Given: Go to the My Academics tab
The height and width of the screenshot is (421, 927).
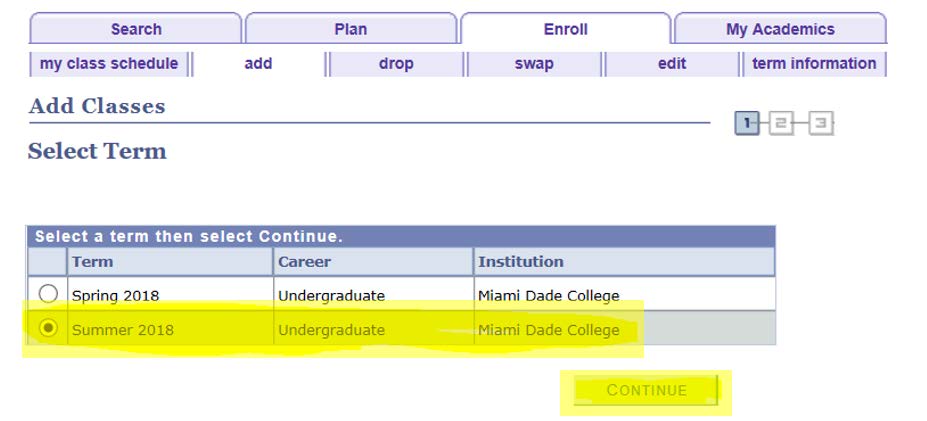Looking at the screenshot, I should point(780,29).
